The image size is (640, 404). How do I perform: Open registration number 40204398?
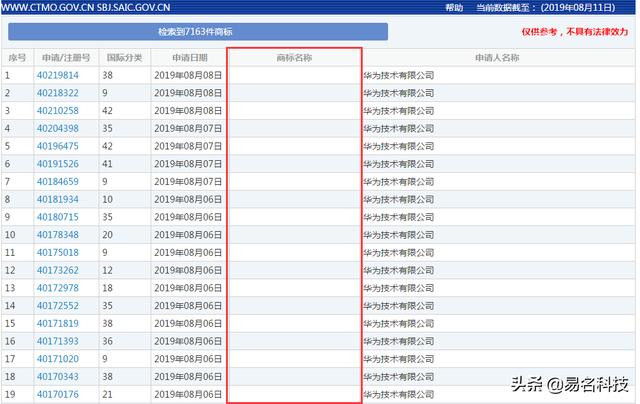[x=58, y=129]
